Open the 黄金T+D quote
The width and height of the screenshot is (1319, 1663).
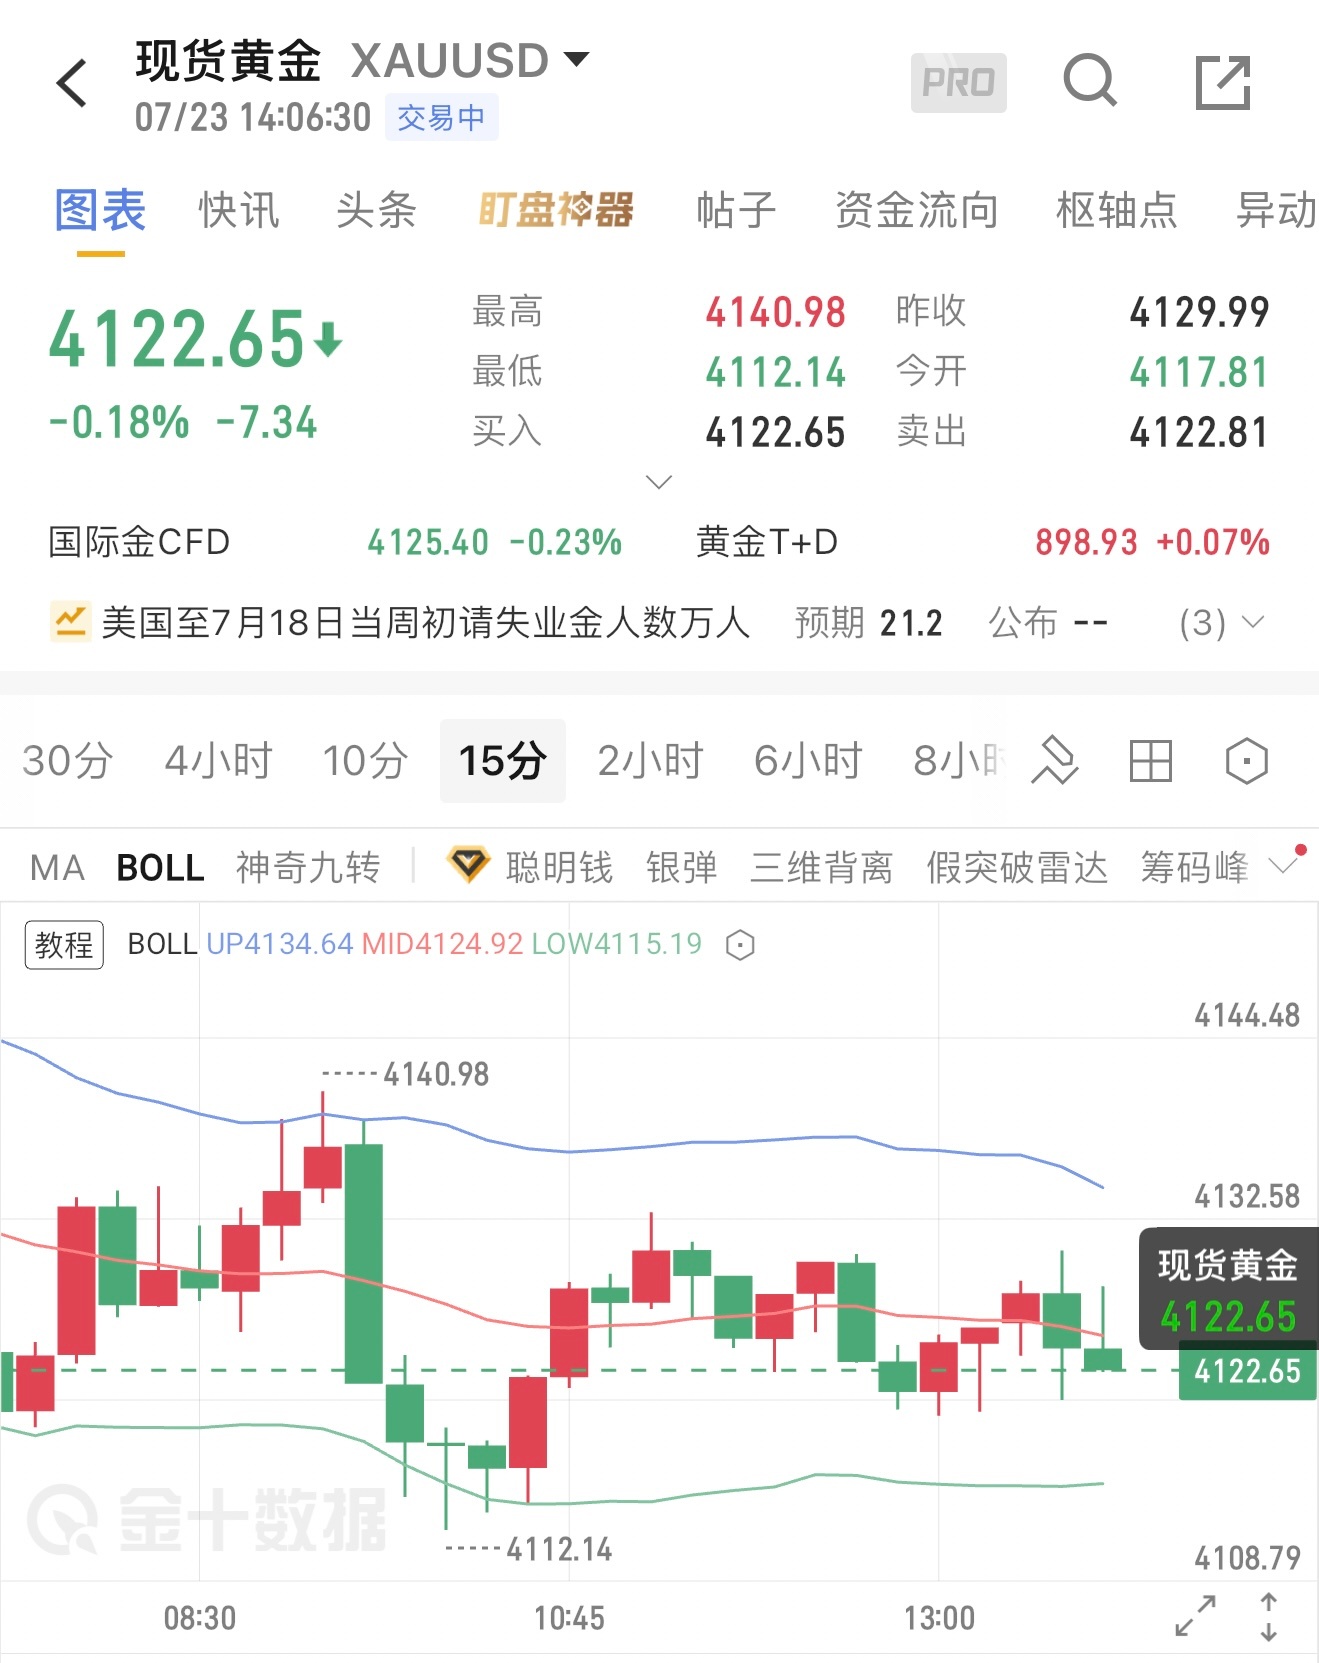point(982,542)
